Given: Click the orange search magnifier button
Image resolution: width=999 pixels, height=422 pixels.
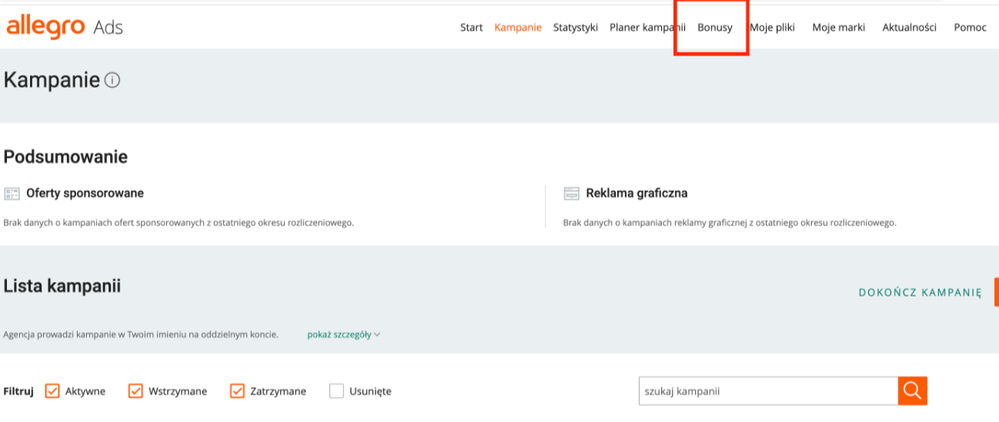Looking at the screenshot, I should [912, 391].
